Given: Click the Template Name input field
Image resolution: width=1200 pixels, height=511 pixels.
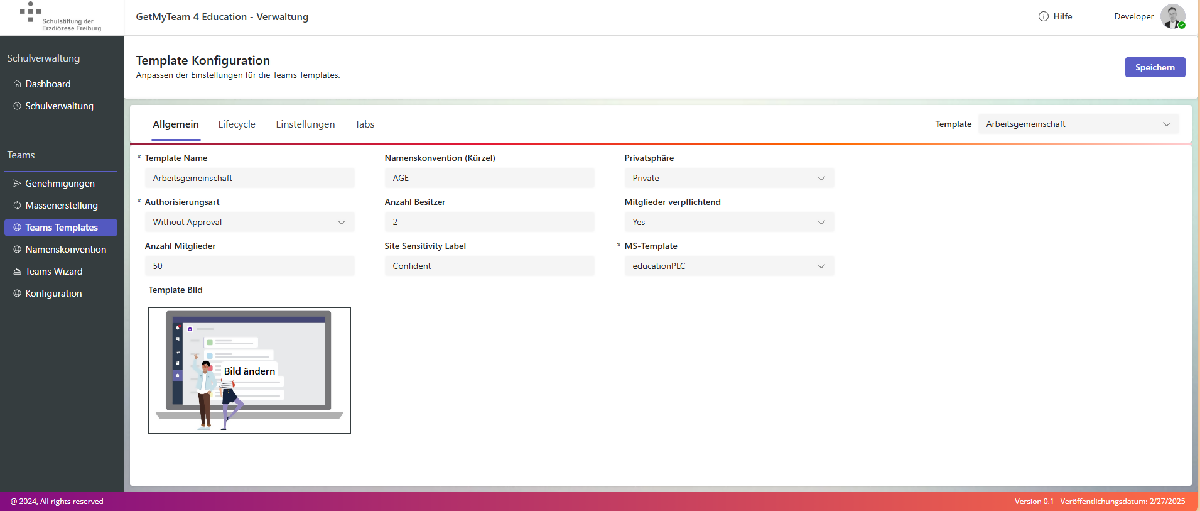Looking at the screenshot, I should [250, 178].
